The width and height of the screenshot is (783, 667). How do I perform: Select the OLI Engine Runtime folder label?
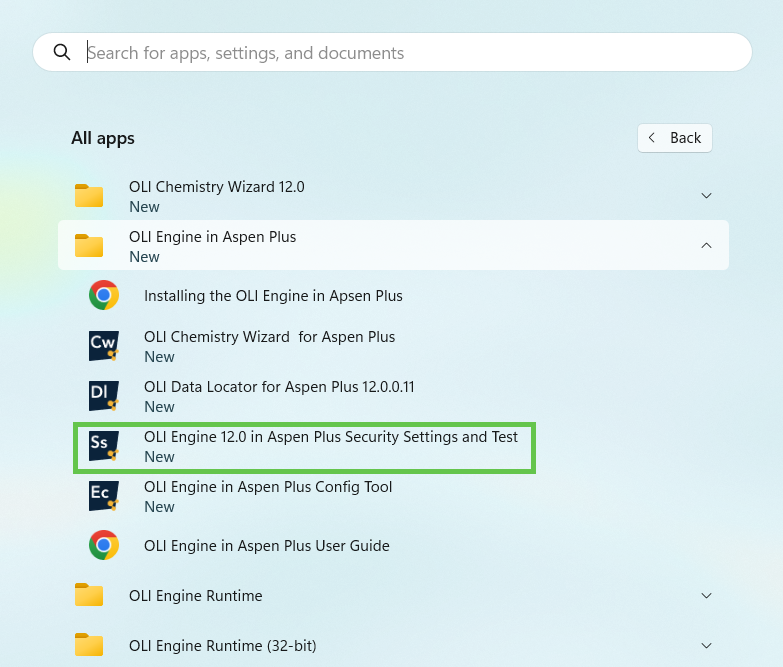[x=195, y=596]
